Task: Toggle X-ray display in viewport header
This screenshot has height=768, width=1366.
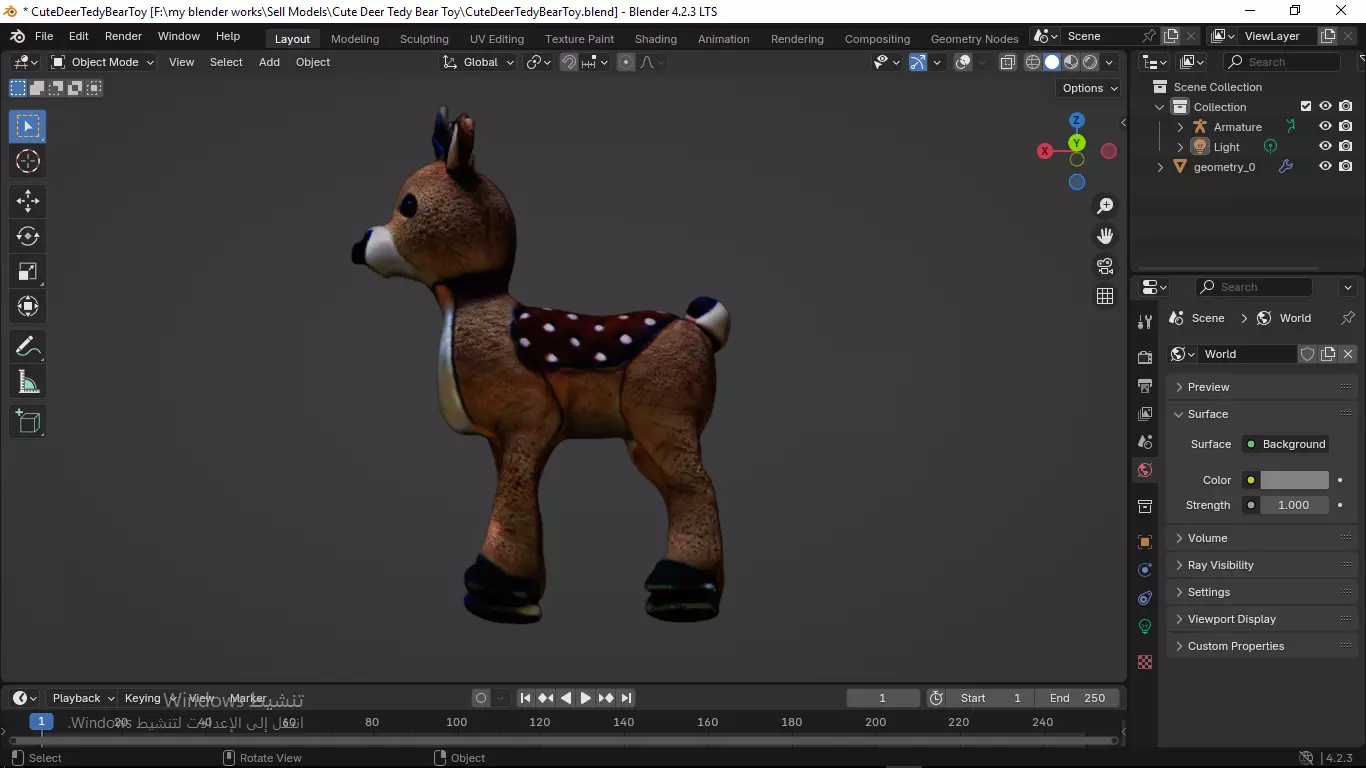Action: [x=1007, y=62]
